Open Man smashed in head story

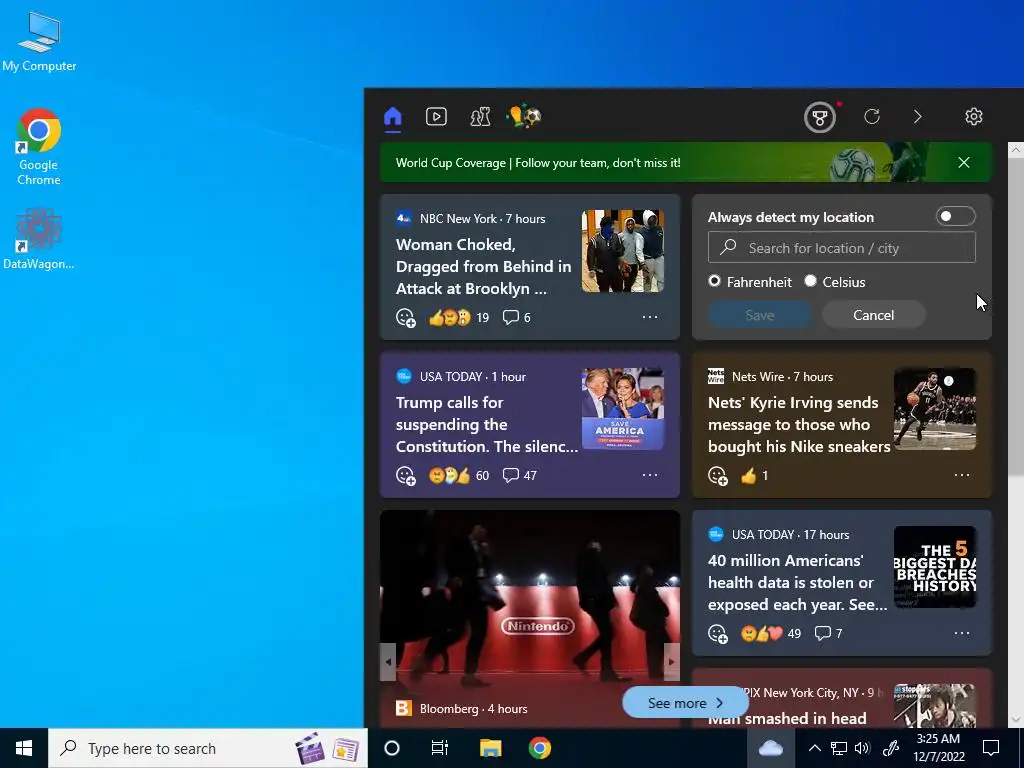787,718
